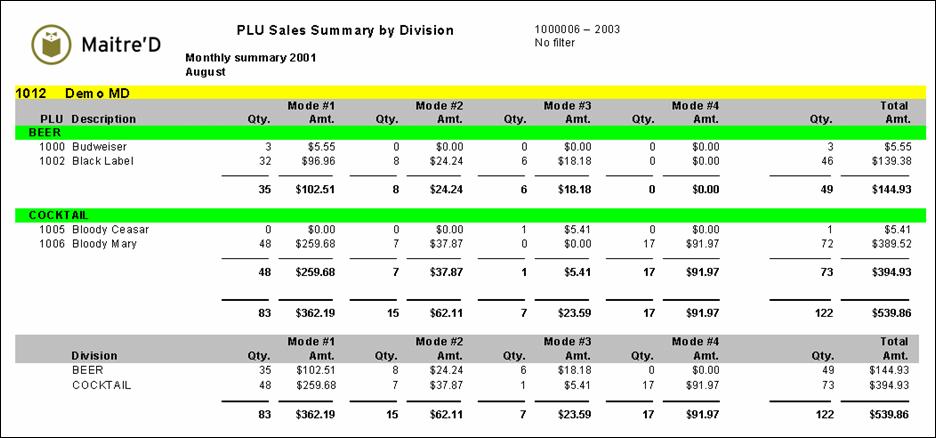Click the Bloody Mary item description
Screen dimensions: 936x438
pos(104,243)
